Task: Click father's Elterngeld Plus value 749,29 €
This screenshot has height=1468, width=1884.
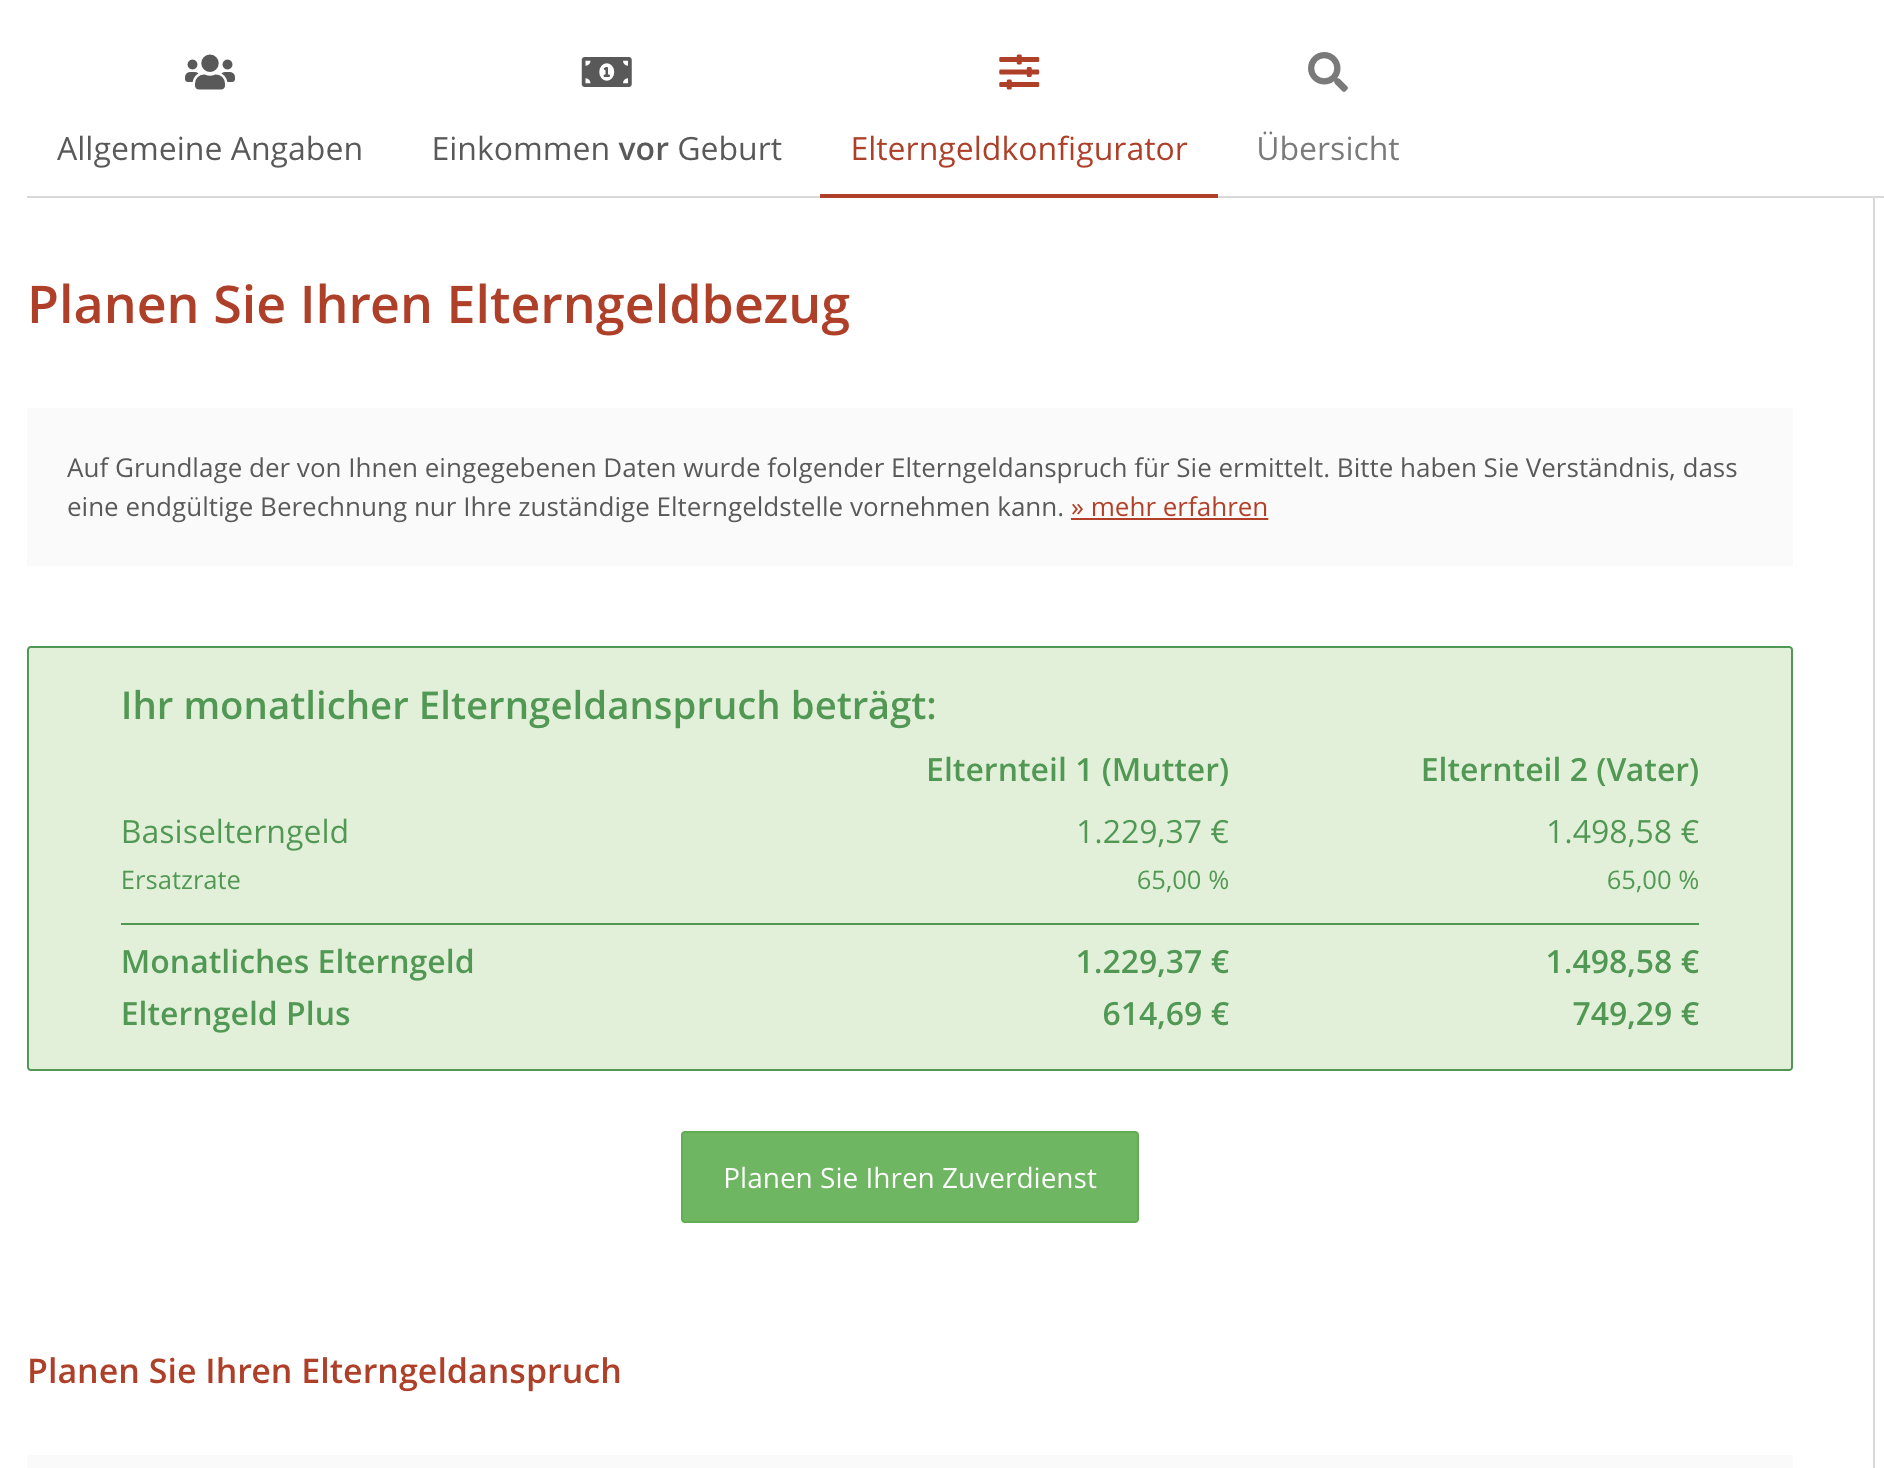Action: tap(1636, 1014)
